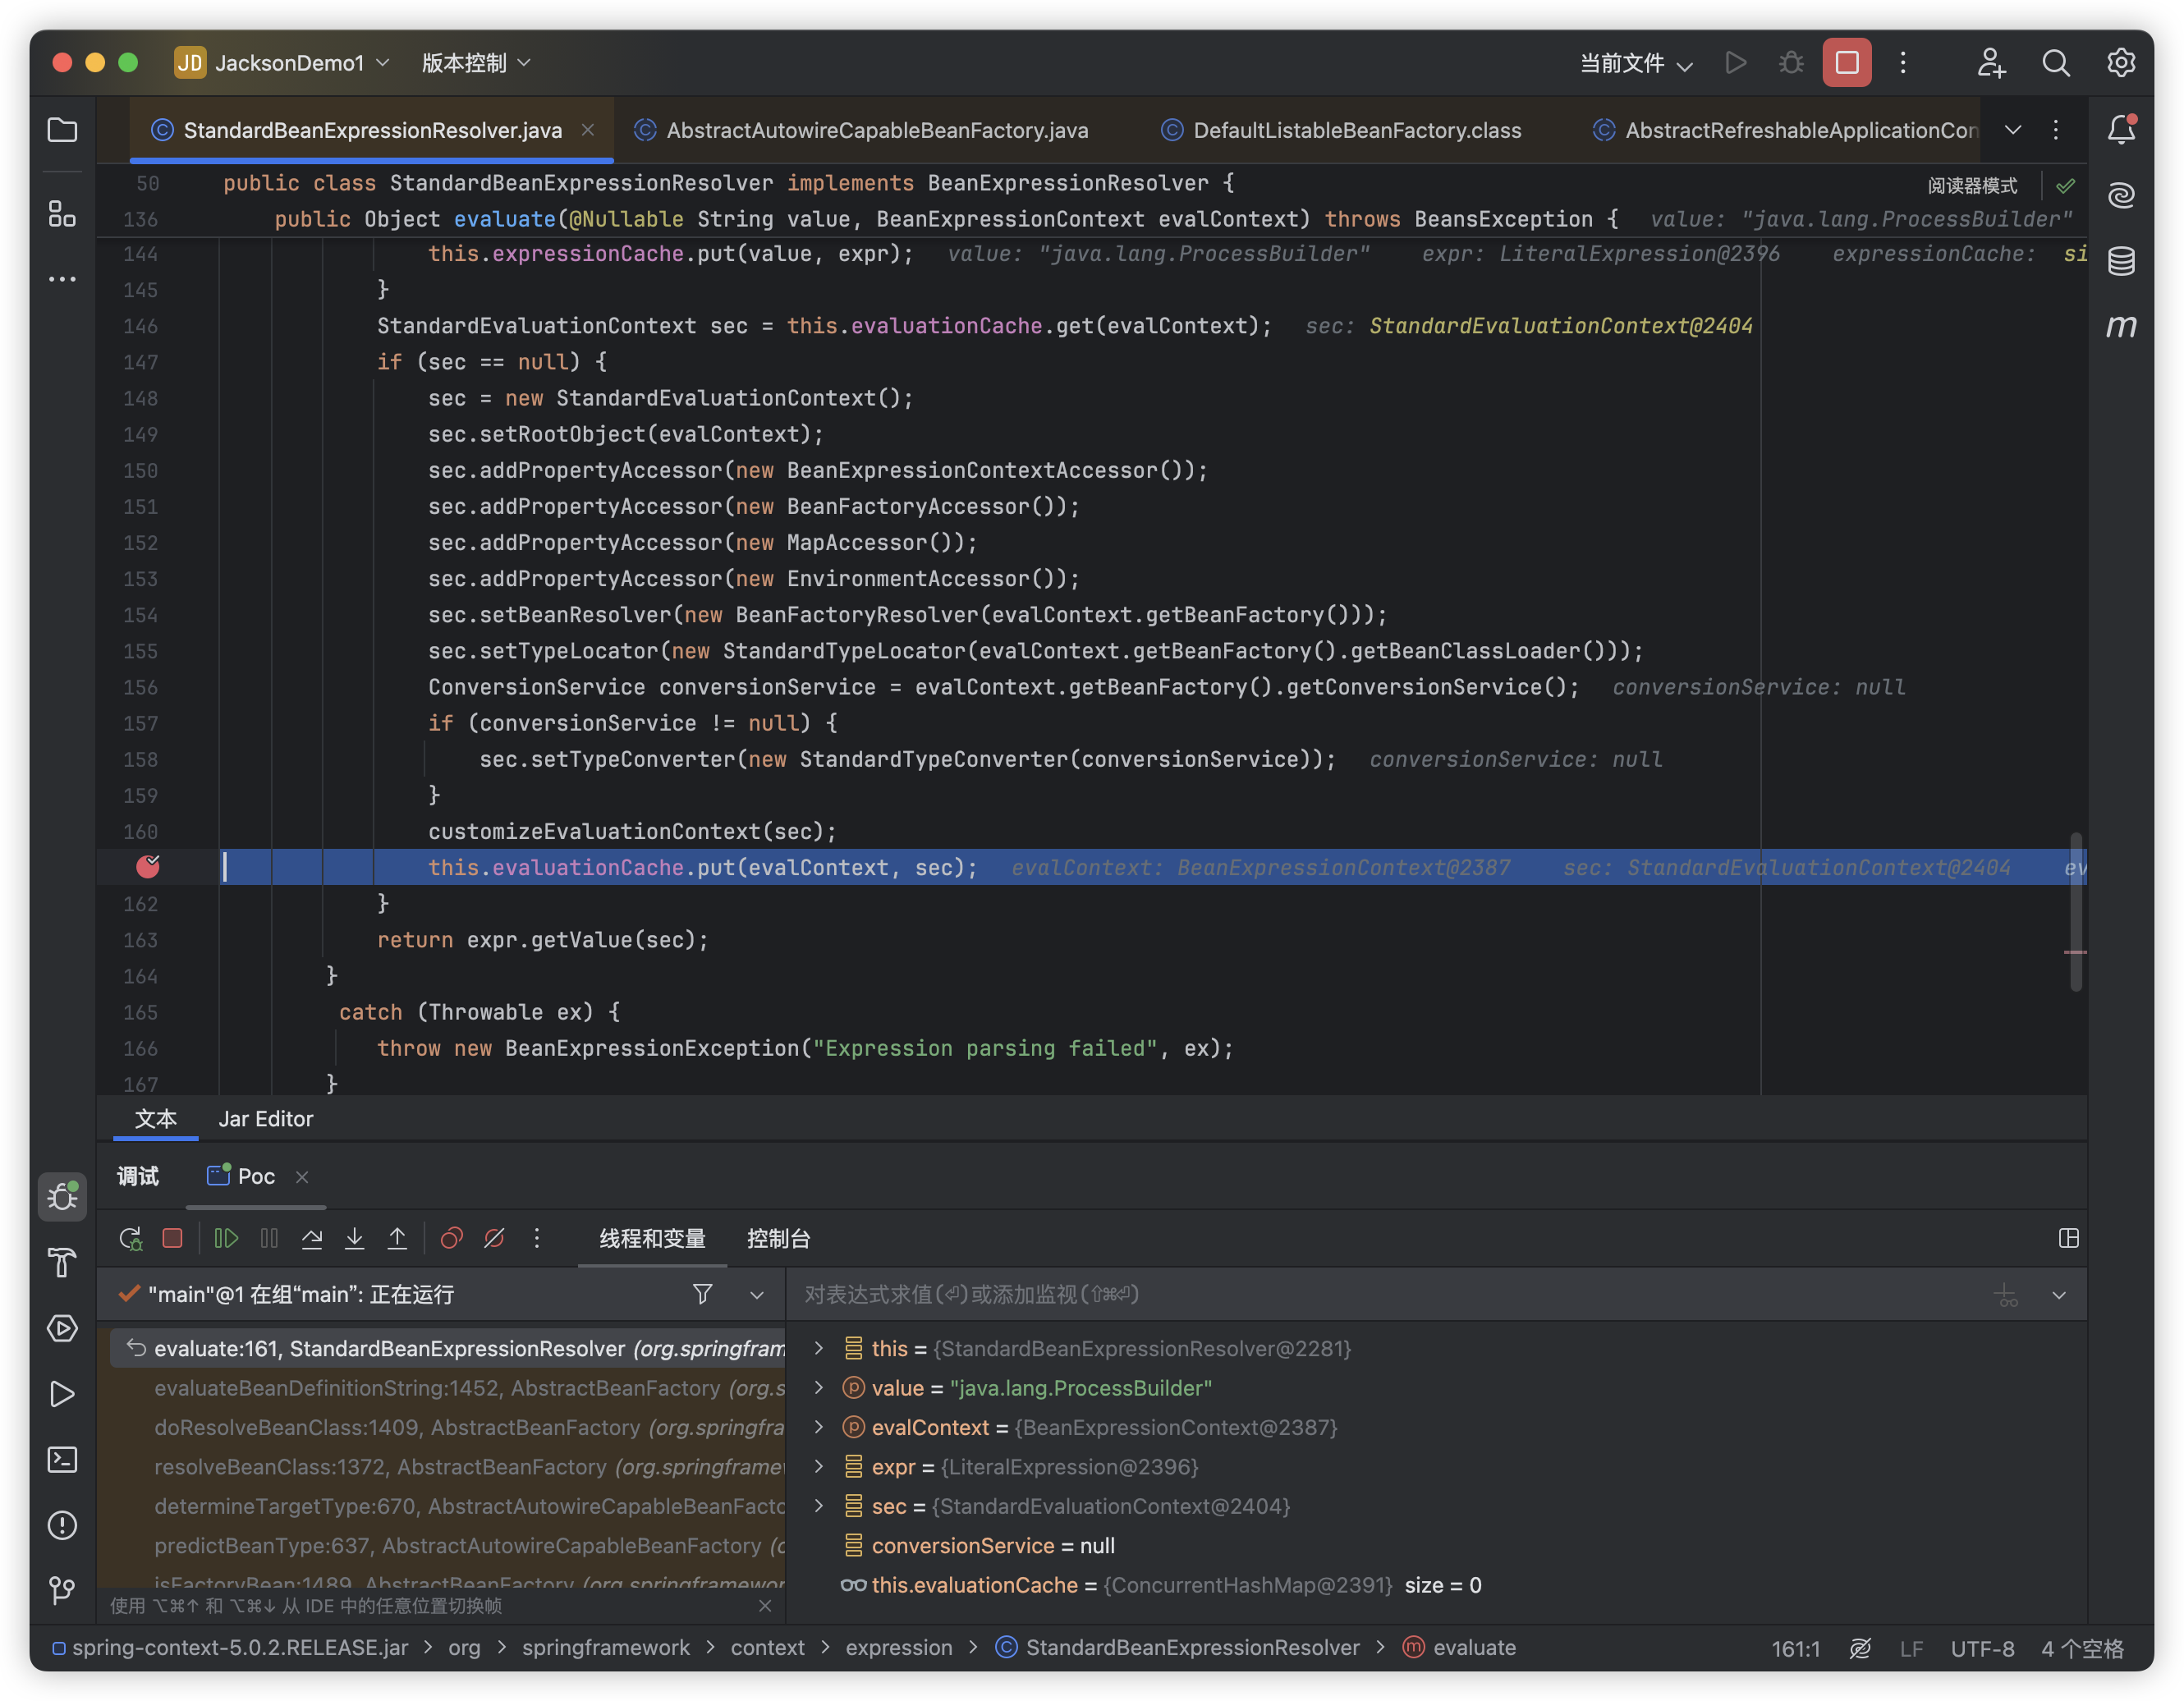Click evaluate expression input field

[1390, 1294]
